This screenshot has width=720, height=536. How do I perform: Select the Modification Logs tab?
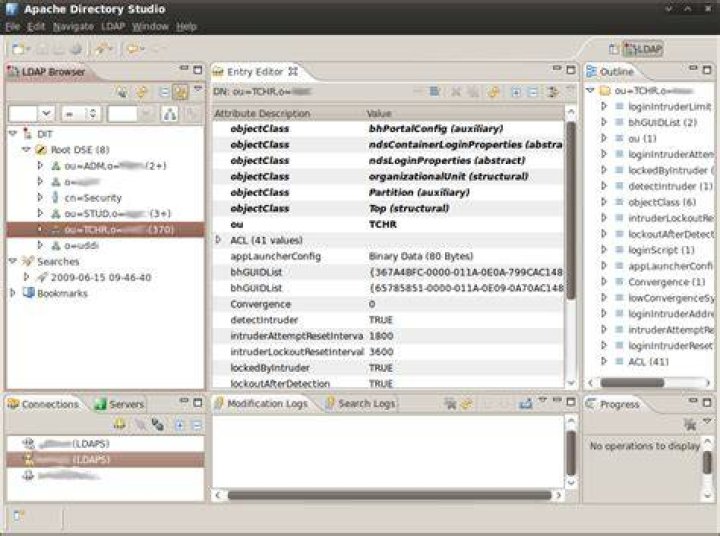(261, 404)
